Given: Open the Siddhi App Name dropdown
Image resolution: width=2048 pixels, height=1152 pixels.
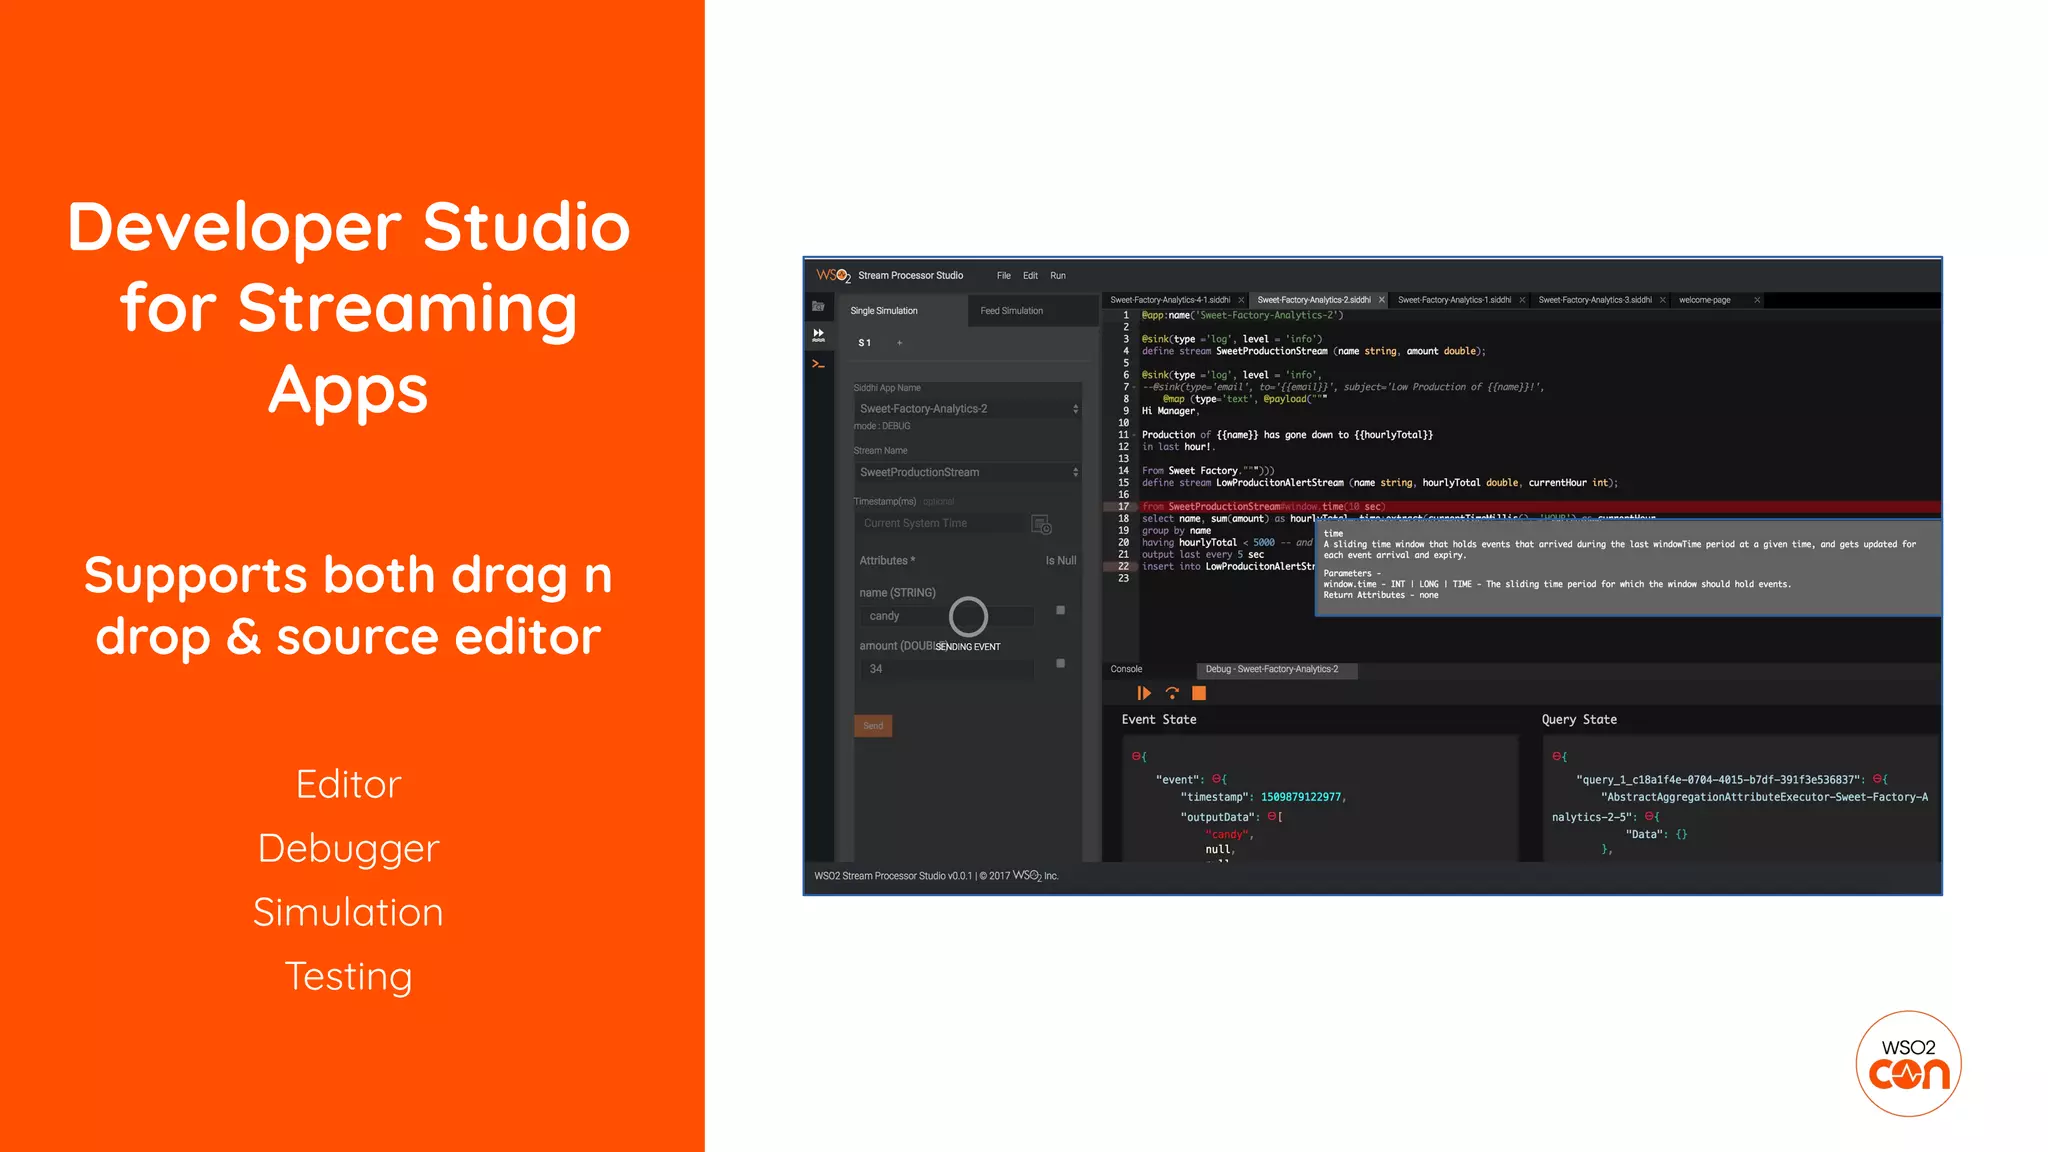Looking at the screenshot, I should click(x=967, y=409).
